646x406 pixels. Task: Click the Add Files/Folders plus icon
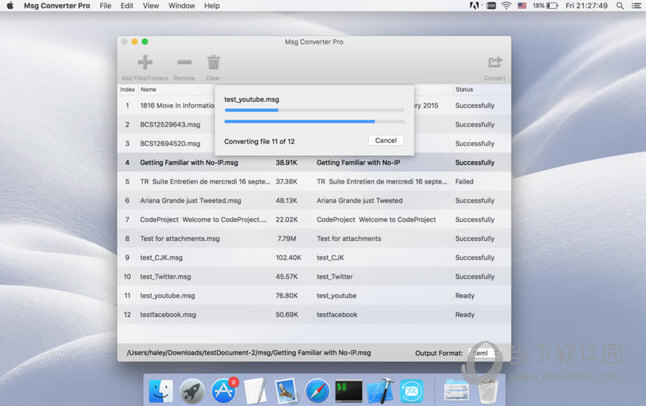(x=145, y=62)
